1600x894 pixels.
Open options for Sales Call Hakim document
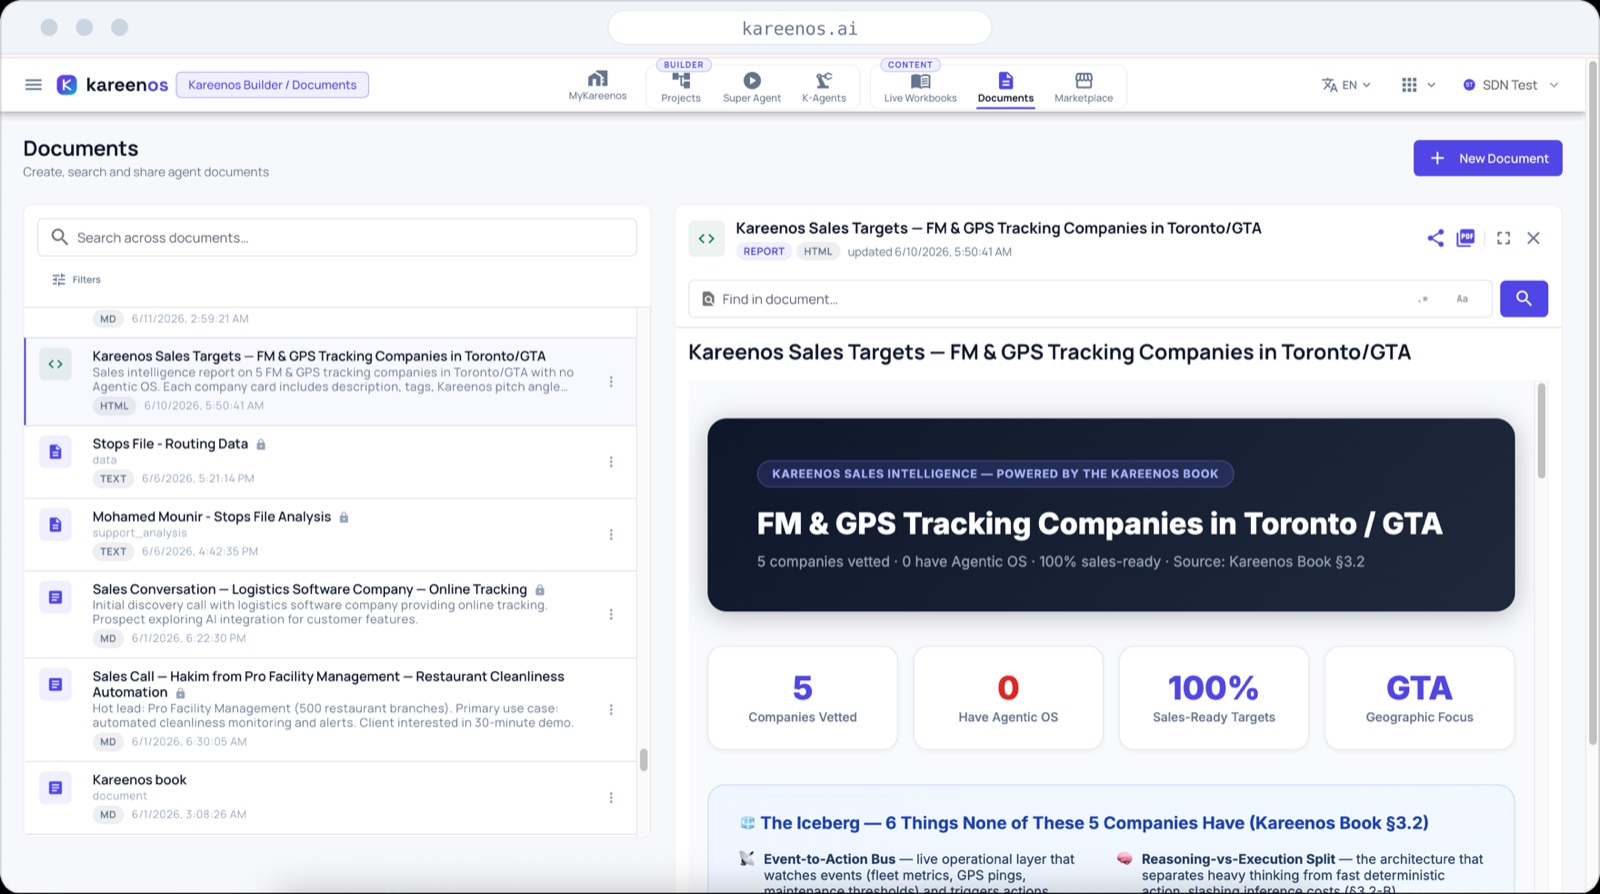pyautogui.click(x=611, y=709)
